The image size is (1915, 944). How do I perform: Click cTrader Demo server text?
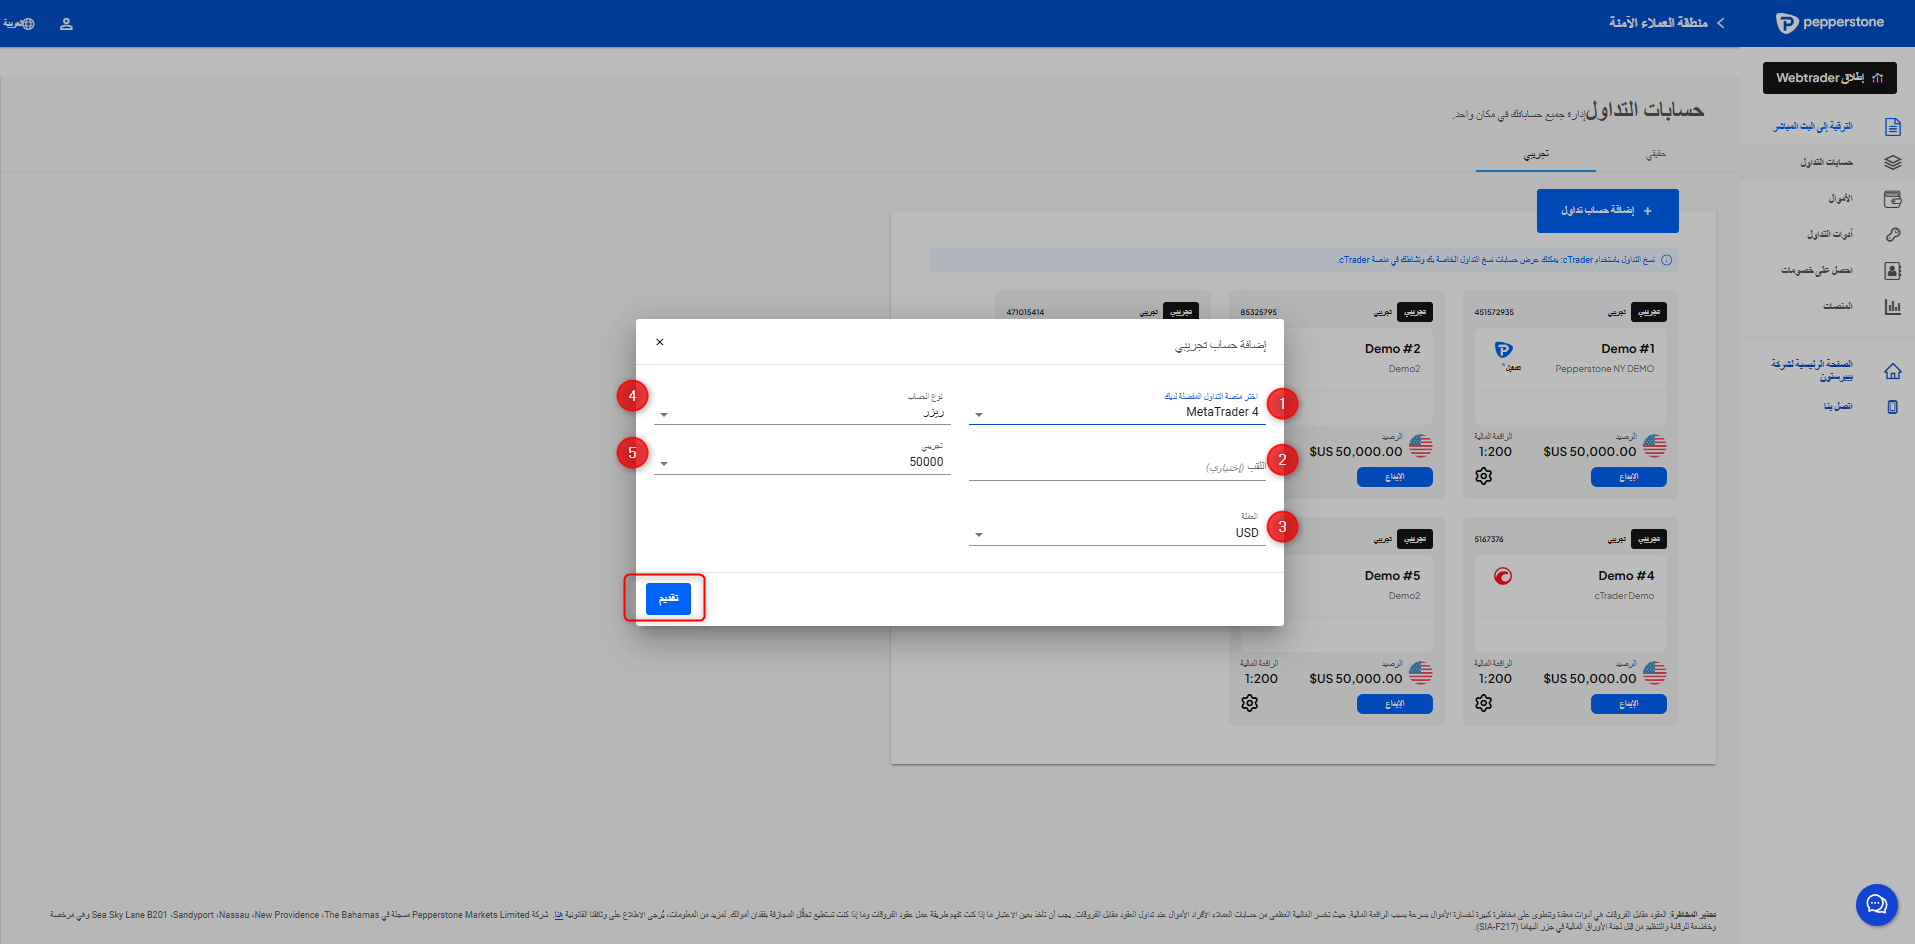pos(1624,596)
